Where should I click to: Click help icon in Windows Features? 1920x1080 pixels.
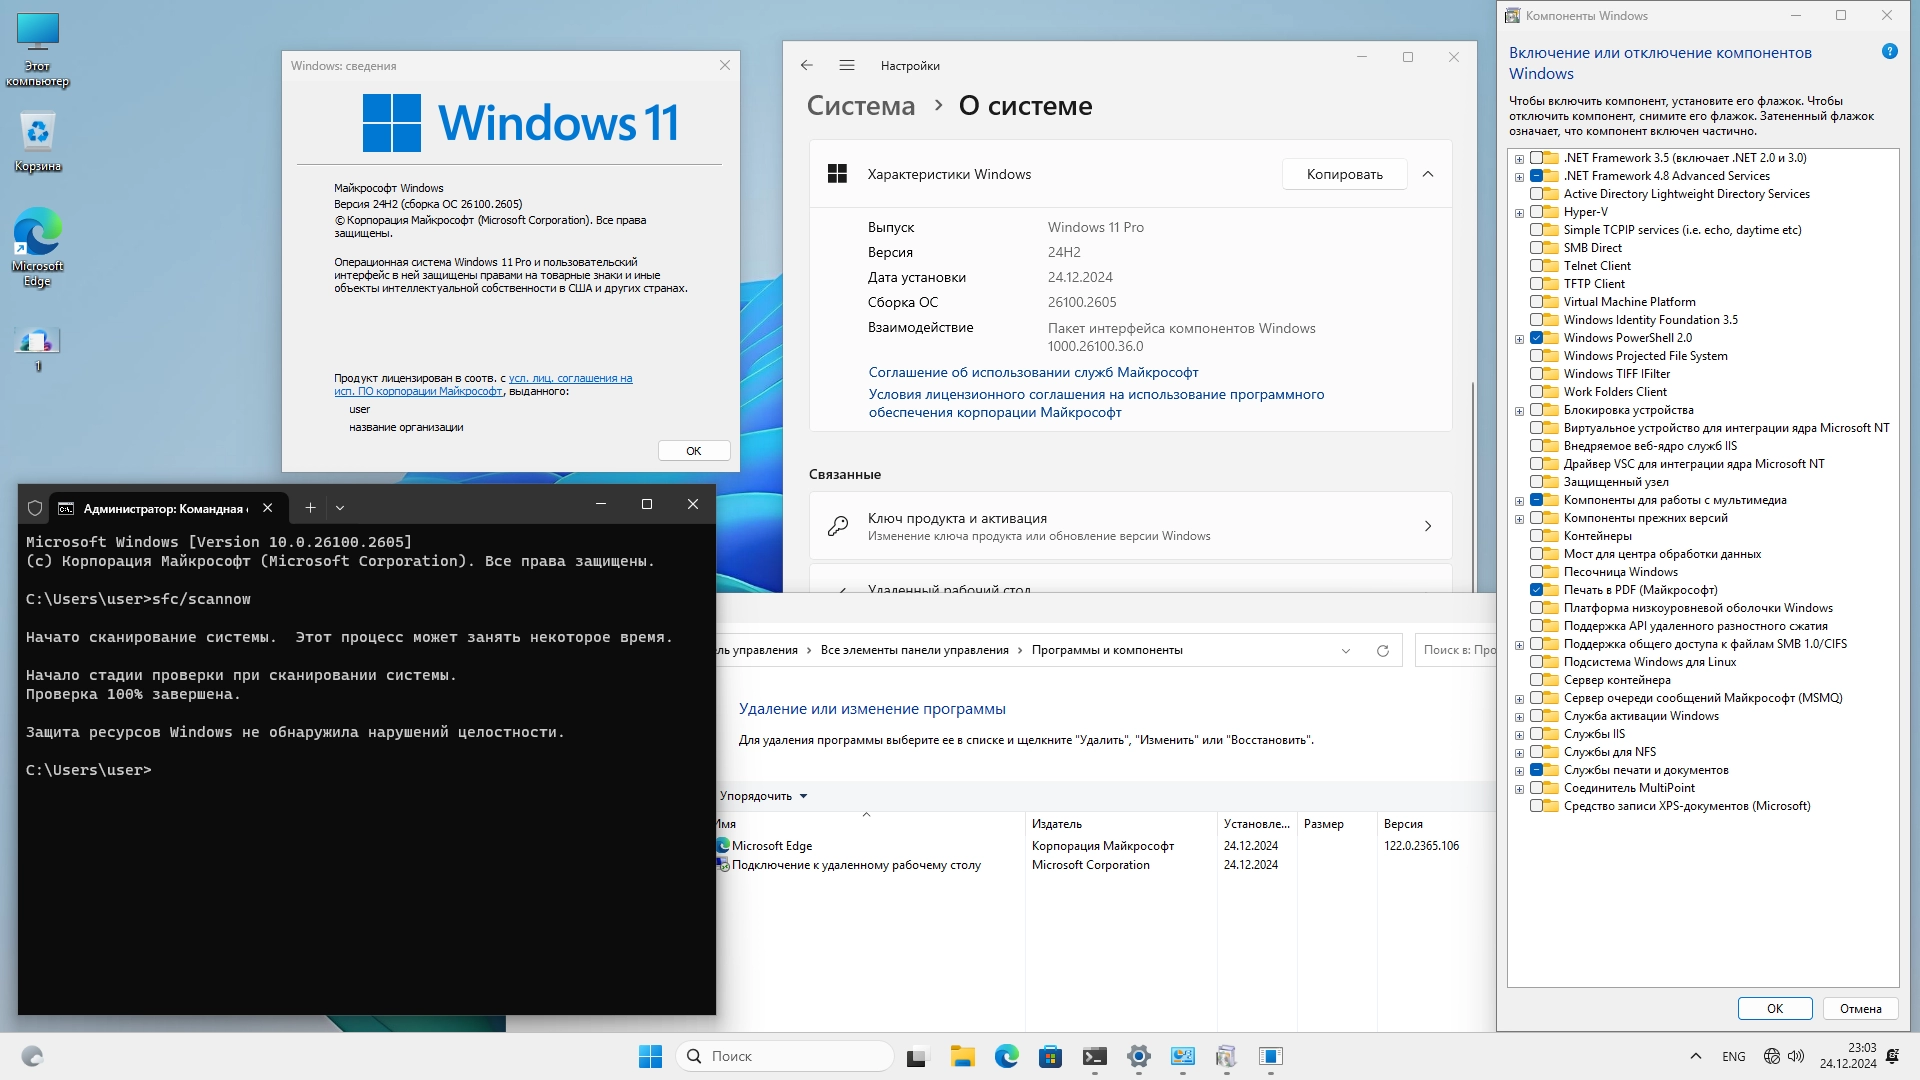coord(1889,52)
